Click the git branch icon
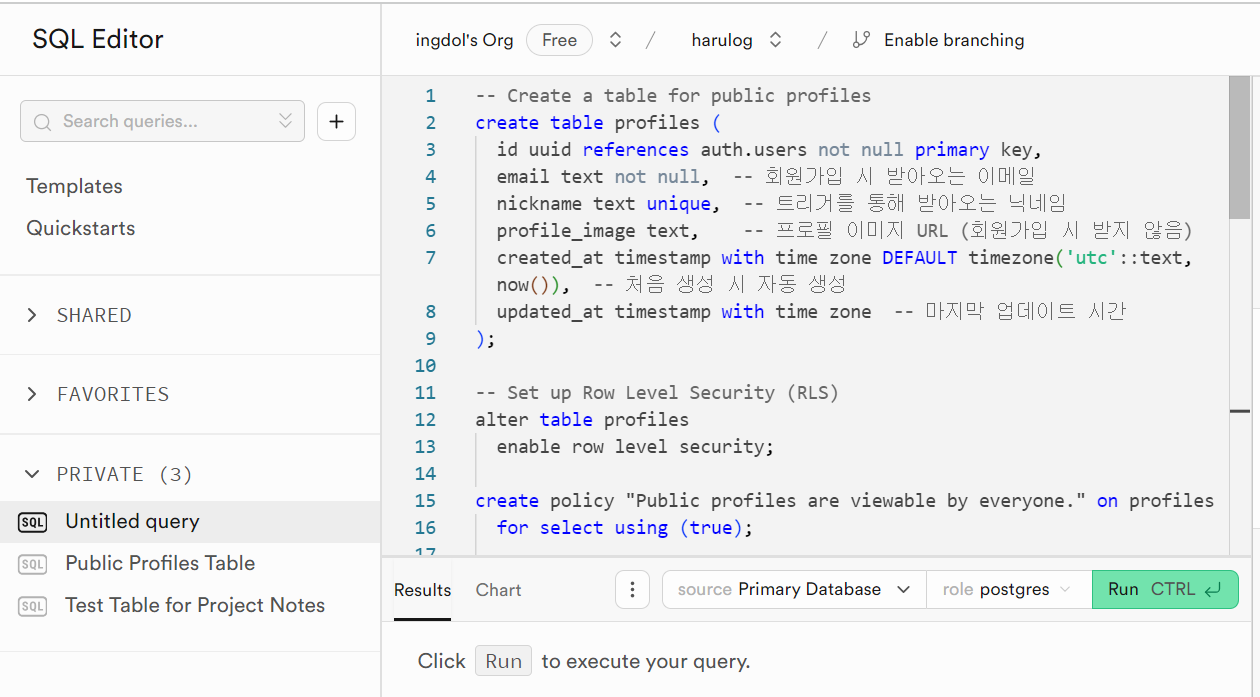The width and height of the screenshot is (1260, 697). coord(861,40)
